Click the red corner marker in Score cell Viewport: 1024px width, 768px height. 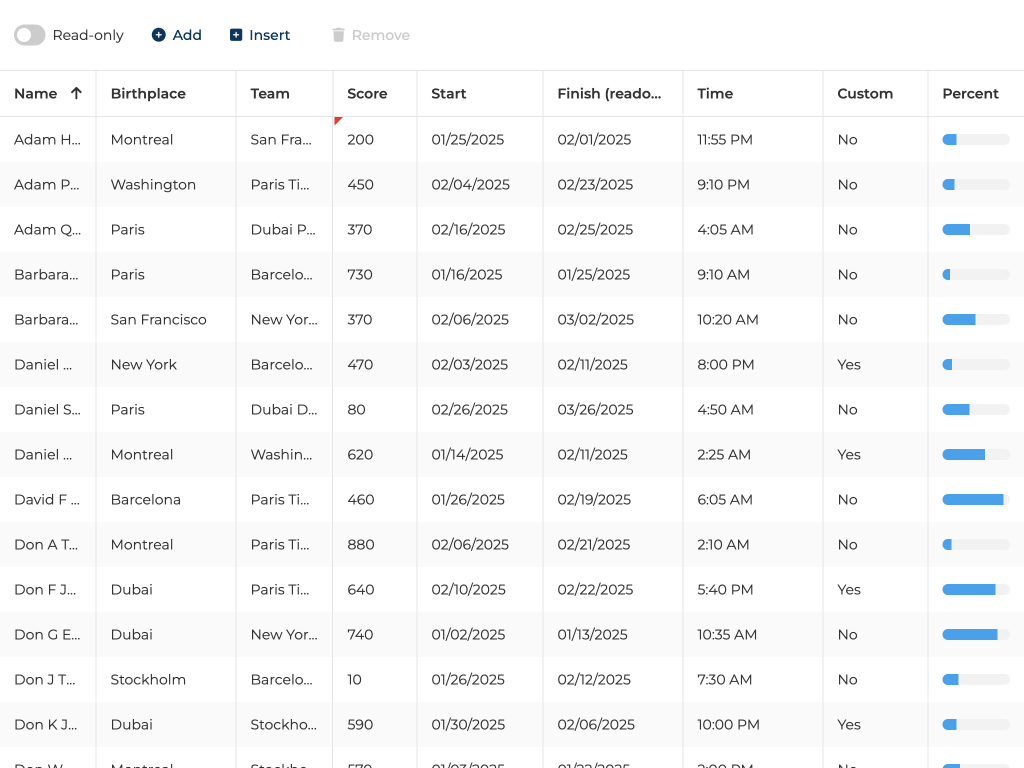click(x=337, y=120)
